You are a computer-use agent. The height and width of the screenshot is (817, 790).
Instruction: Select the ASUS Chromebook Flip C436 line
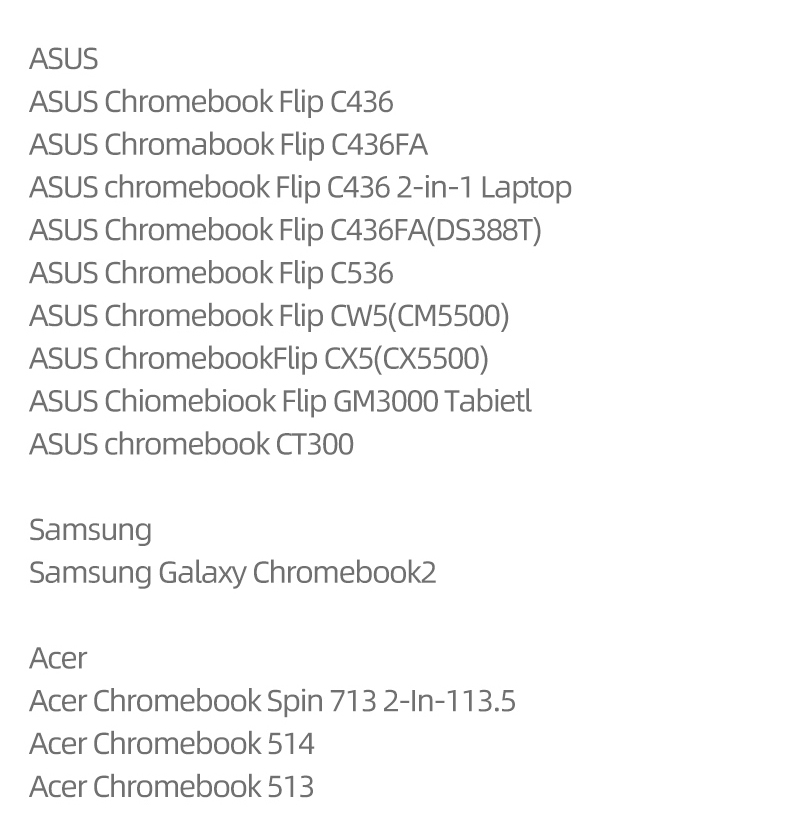point(211,102)
